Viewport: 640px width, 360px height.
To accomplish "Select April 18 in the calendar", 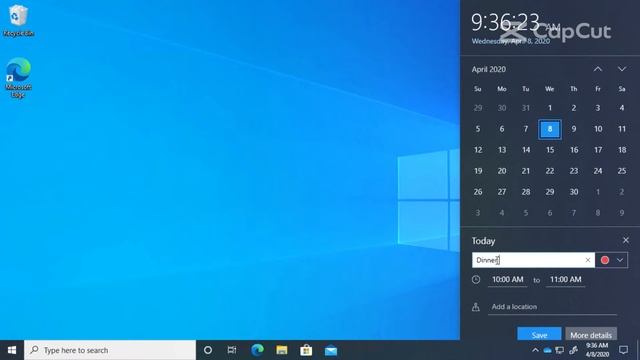I will pos(622,150).
